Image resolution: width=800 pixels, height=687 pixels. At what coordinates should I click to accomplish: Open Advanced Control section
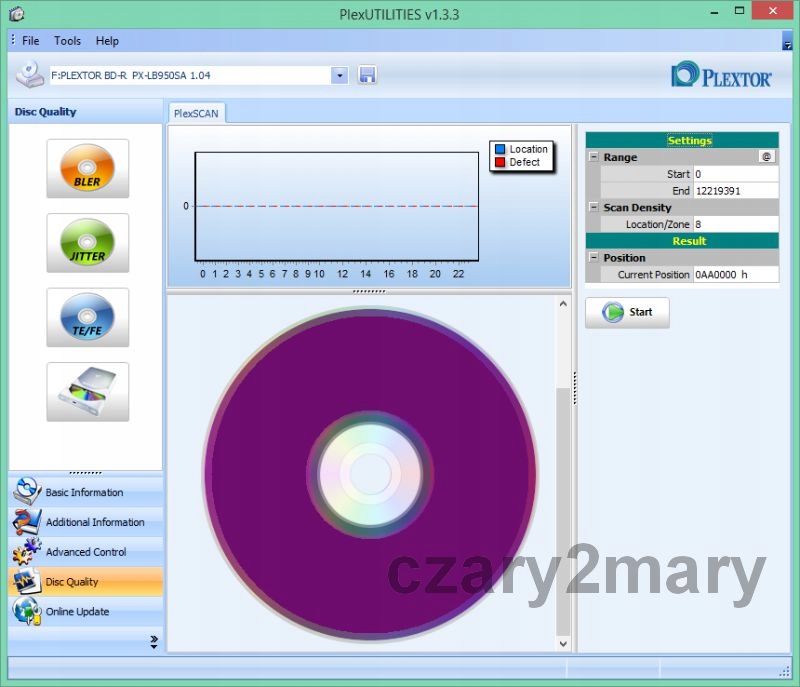pyautogui.click(x=85, y=552)
